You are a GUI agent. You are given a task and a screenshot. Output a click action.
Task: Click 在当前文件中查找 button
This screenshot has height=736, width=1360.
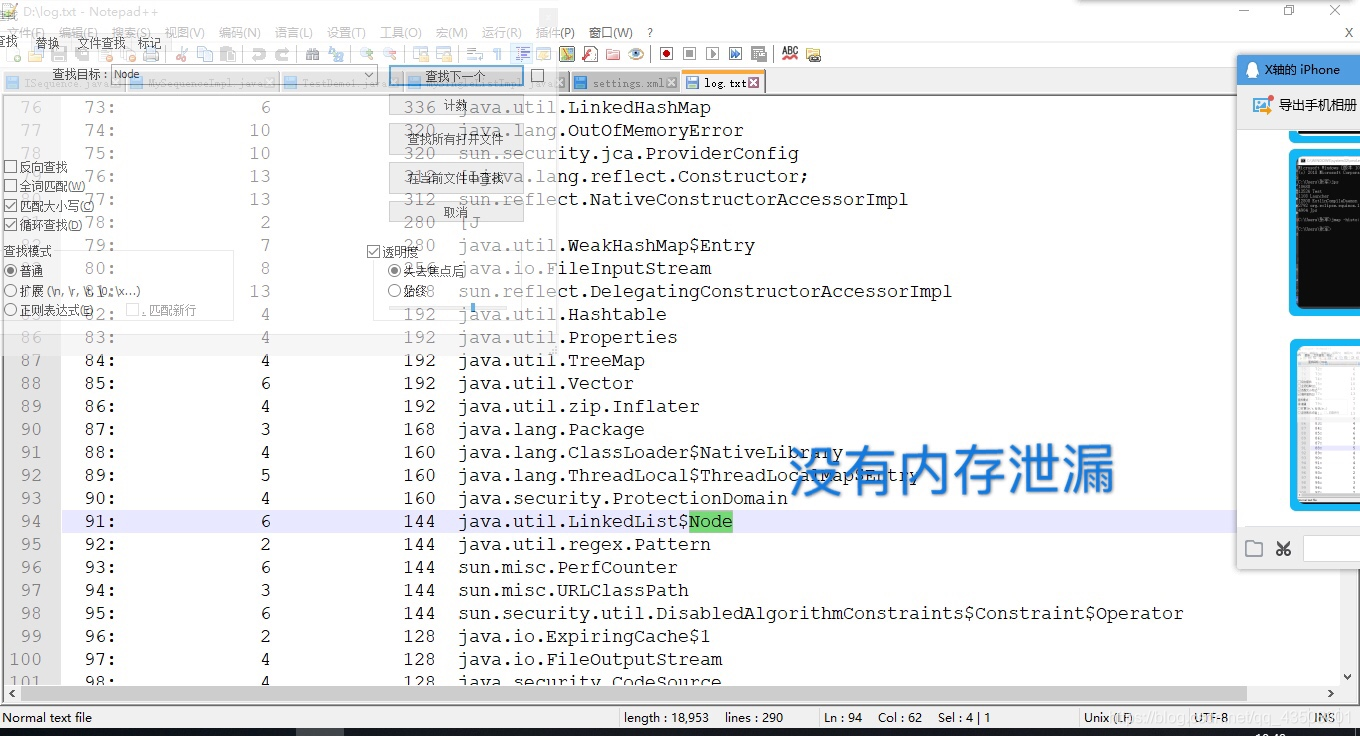point(455,178)
